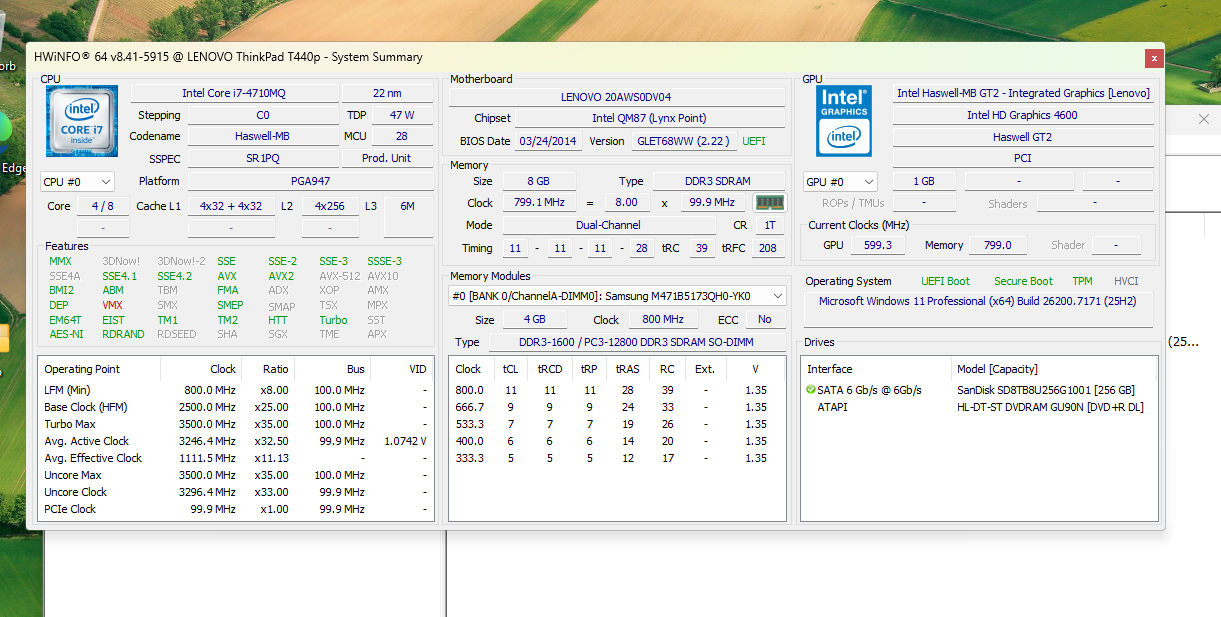Image resolution: width=1221 pixels, height=617 pixels.
Task: Click the 8 GB memory size field
Action: point(538,181)
